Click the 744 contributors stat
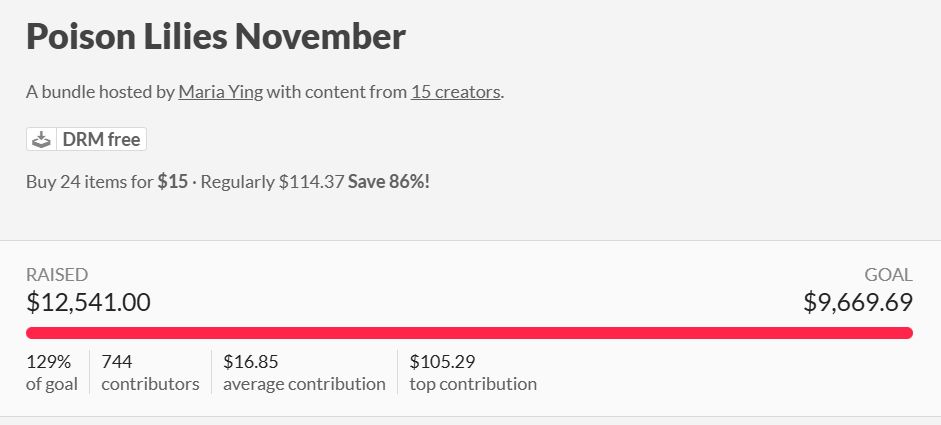 pyautogui.click(x=150, y=372)
